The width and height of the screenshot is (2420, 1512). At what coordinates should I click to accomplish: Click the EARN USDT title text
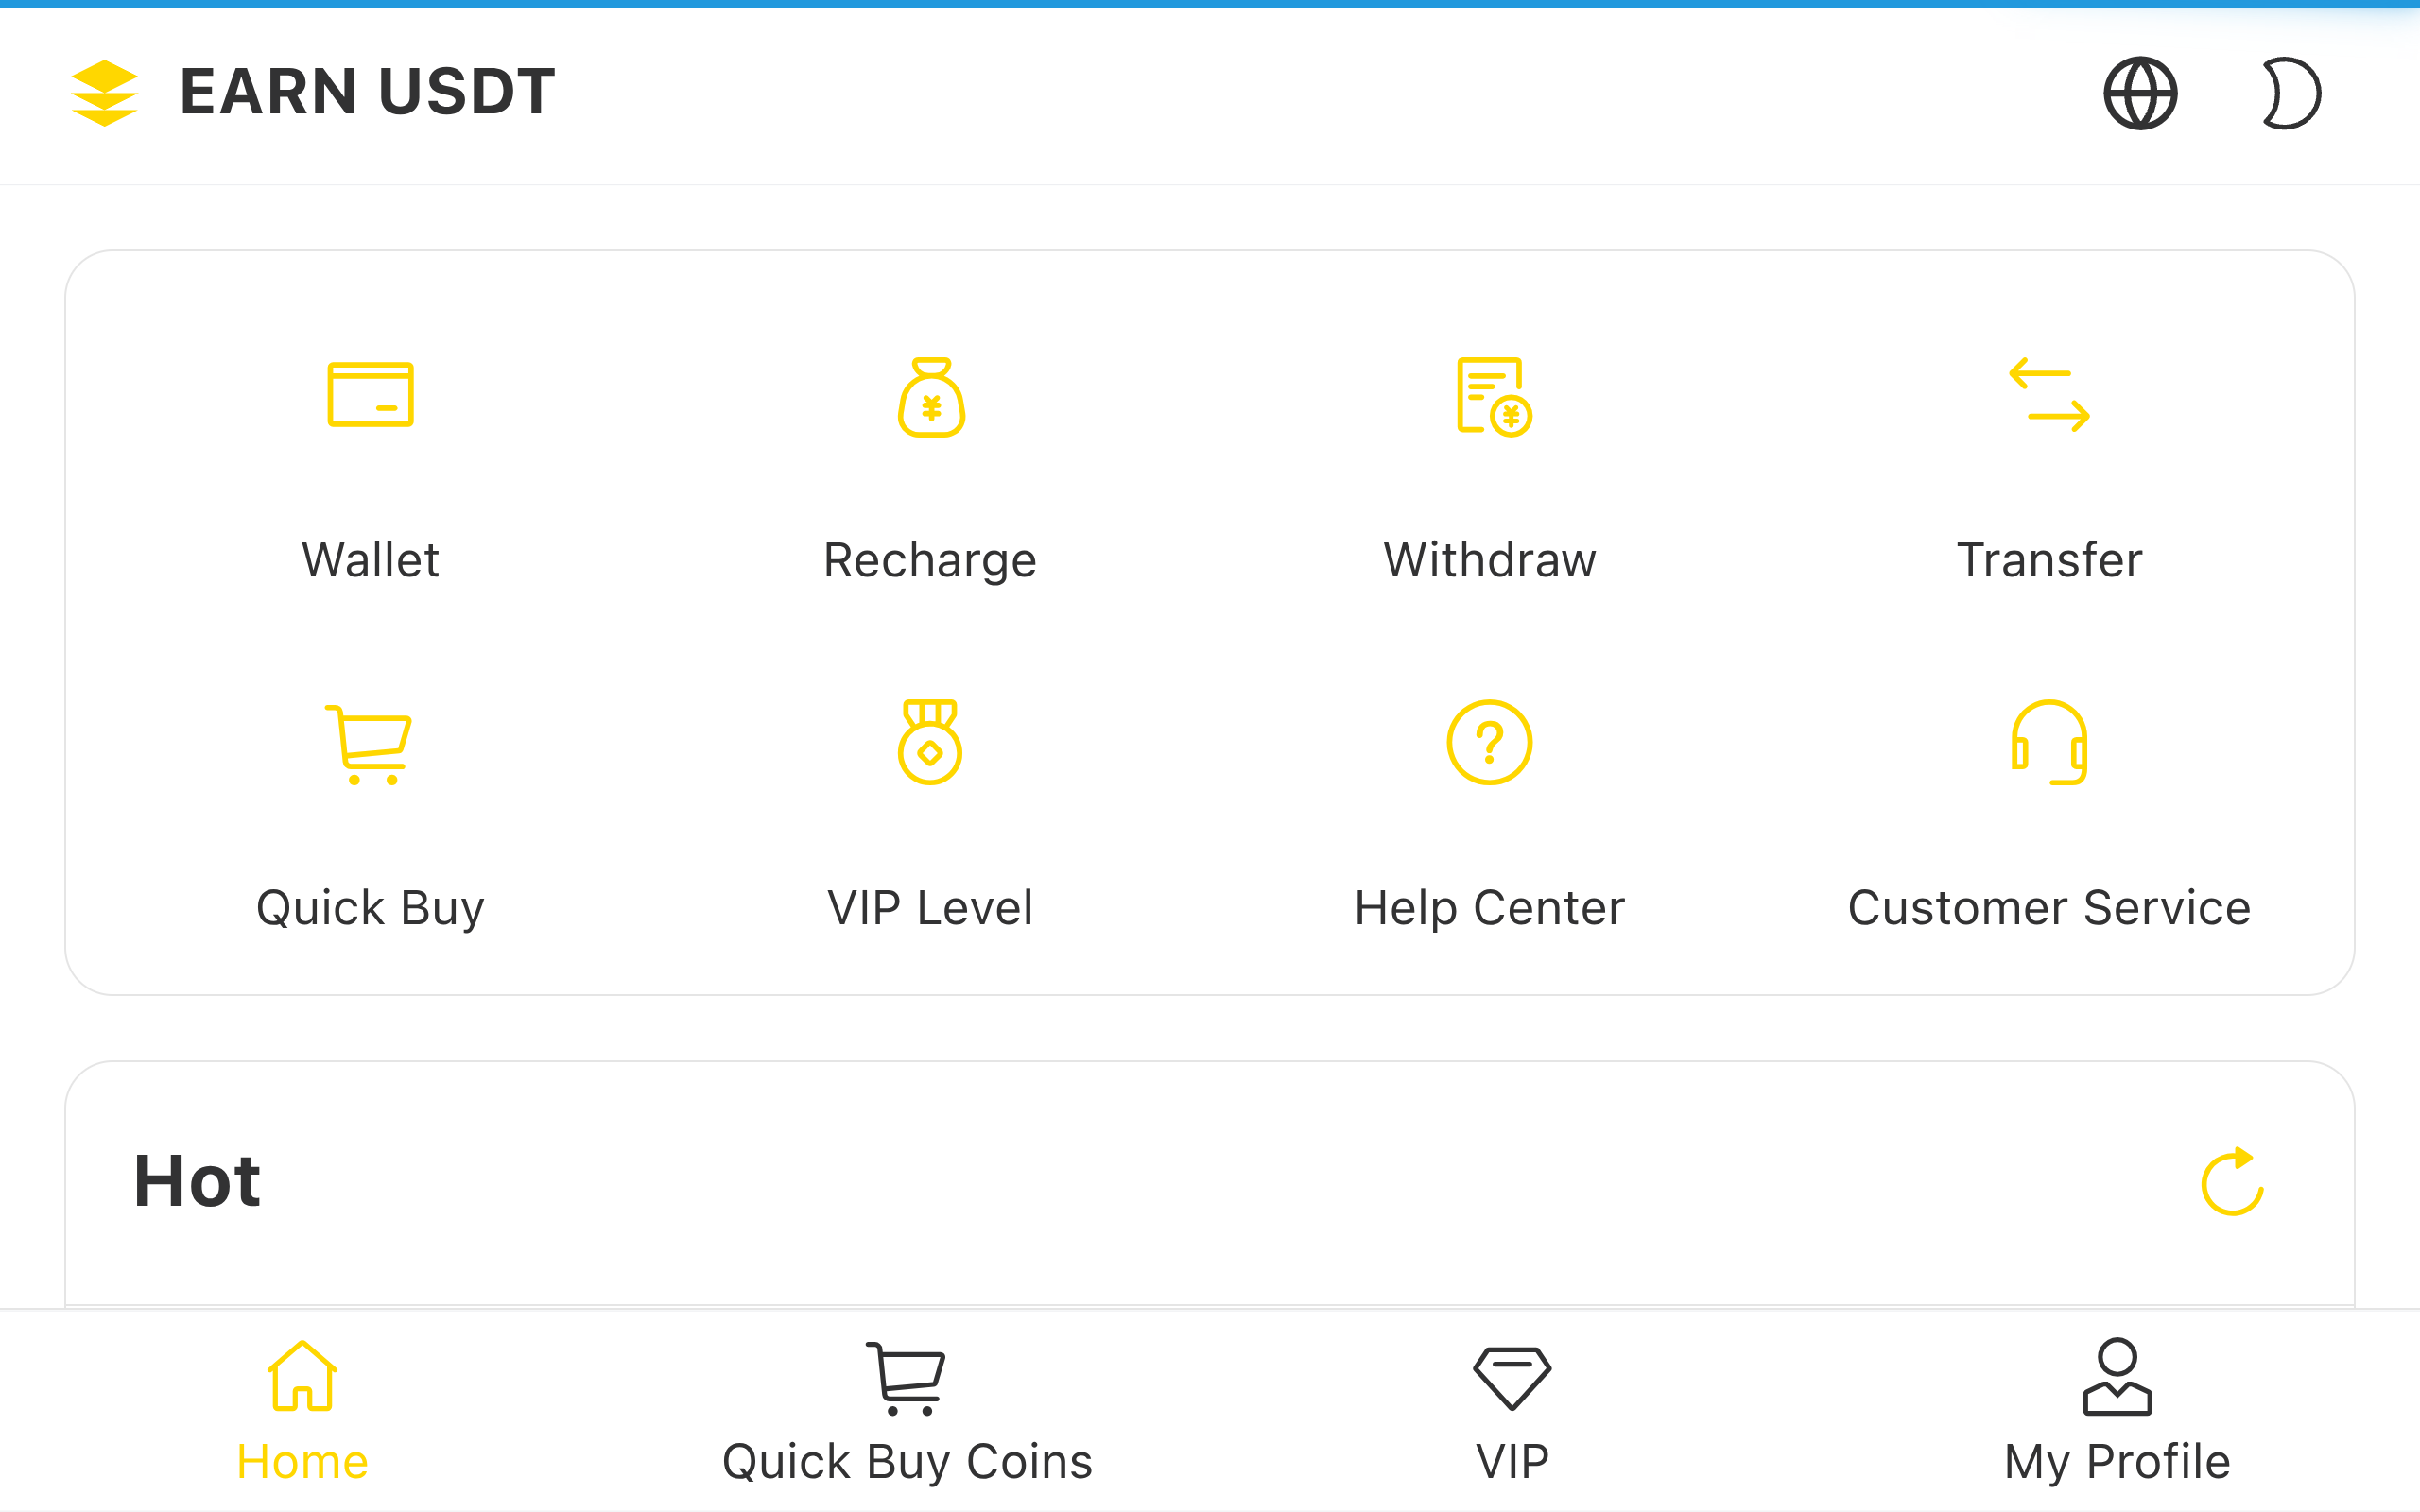click(367, 92)
